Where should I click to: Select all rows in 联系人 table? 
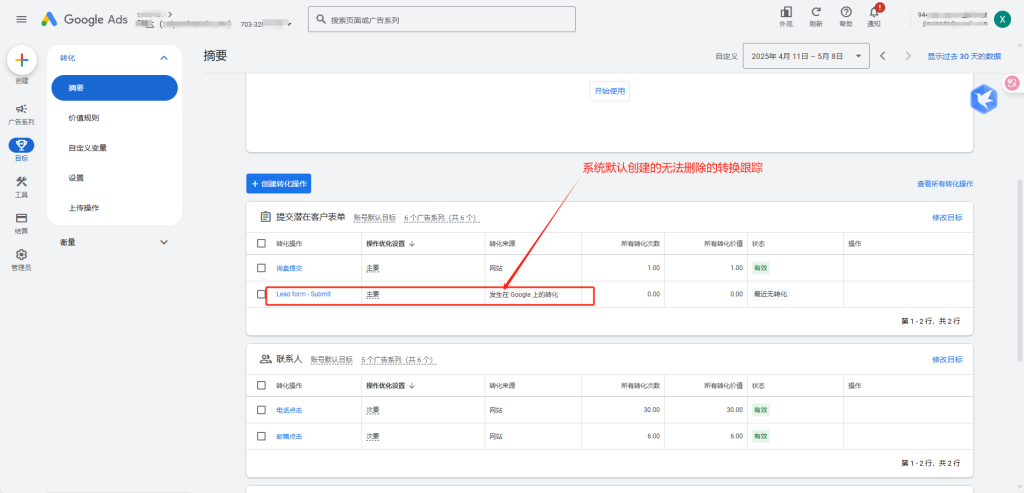[x=261, y=385]
